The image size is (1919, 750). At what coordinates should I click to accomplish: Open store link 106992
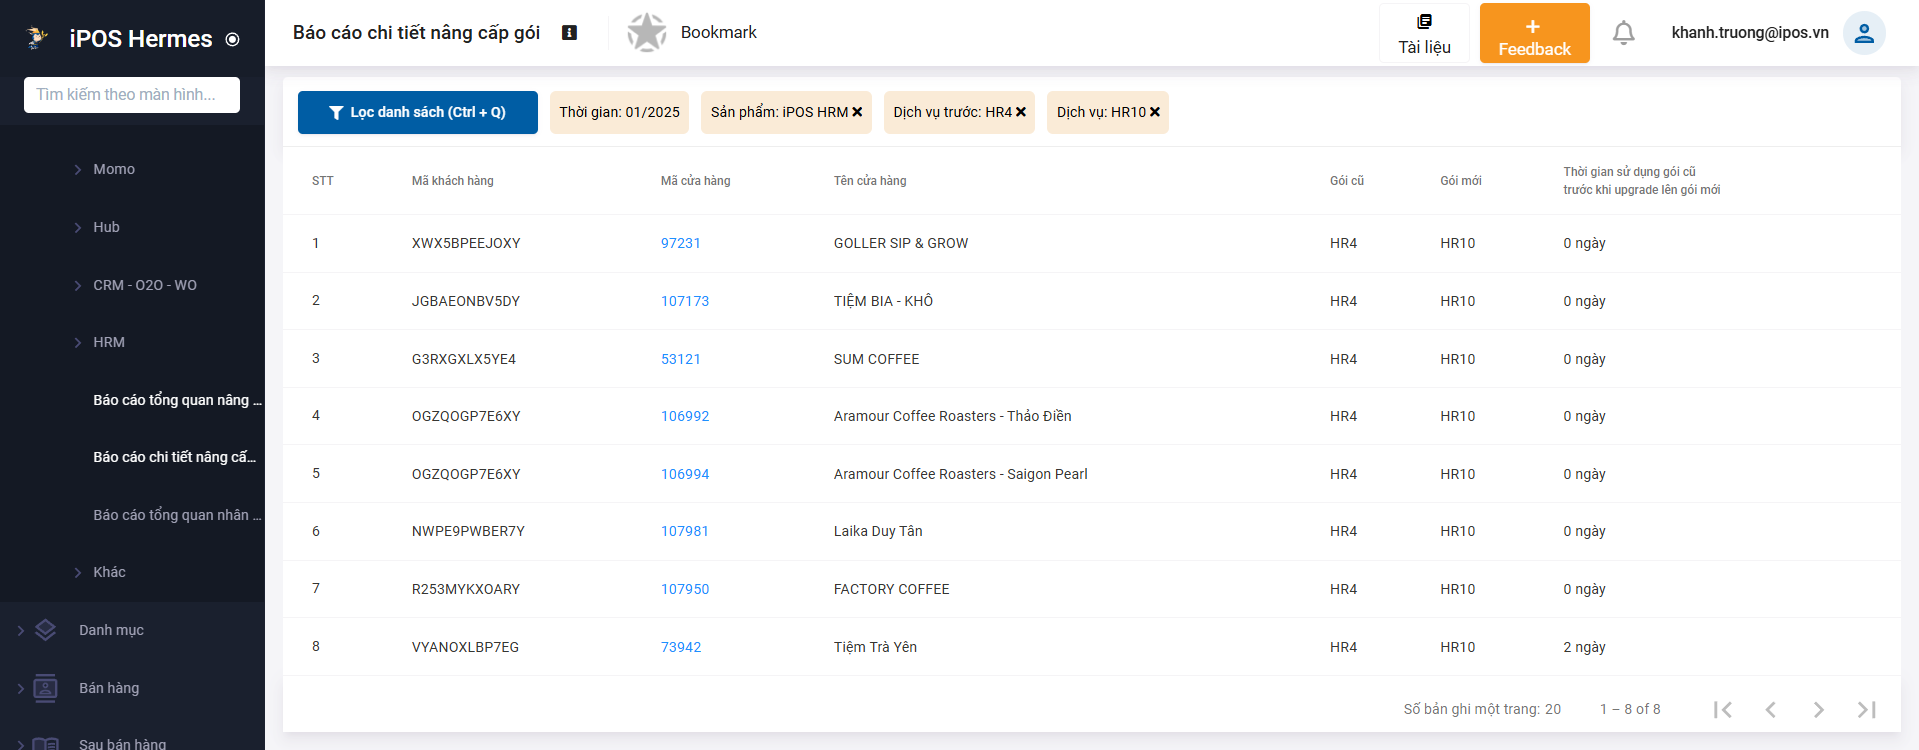click(x=685, y=416)
